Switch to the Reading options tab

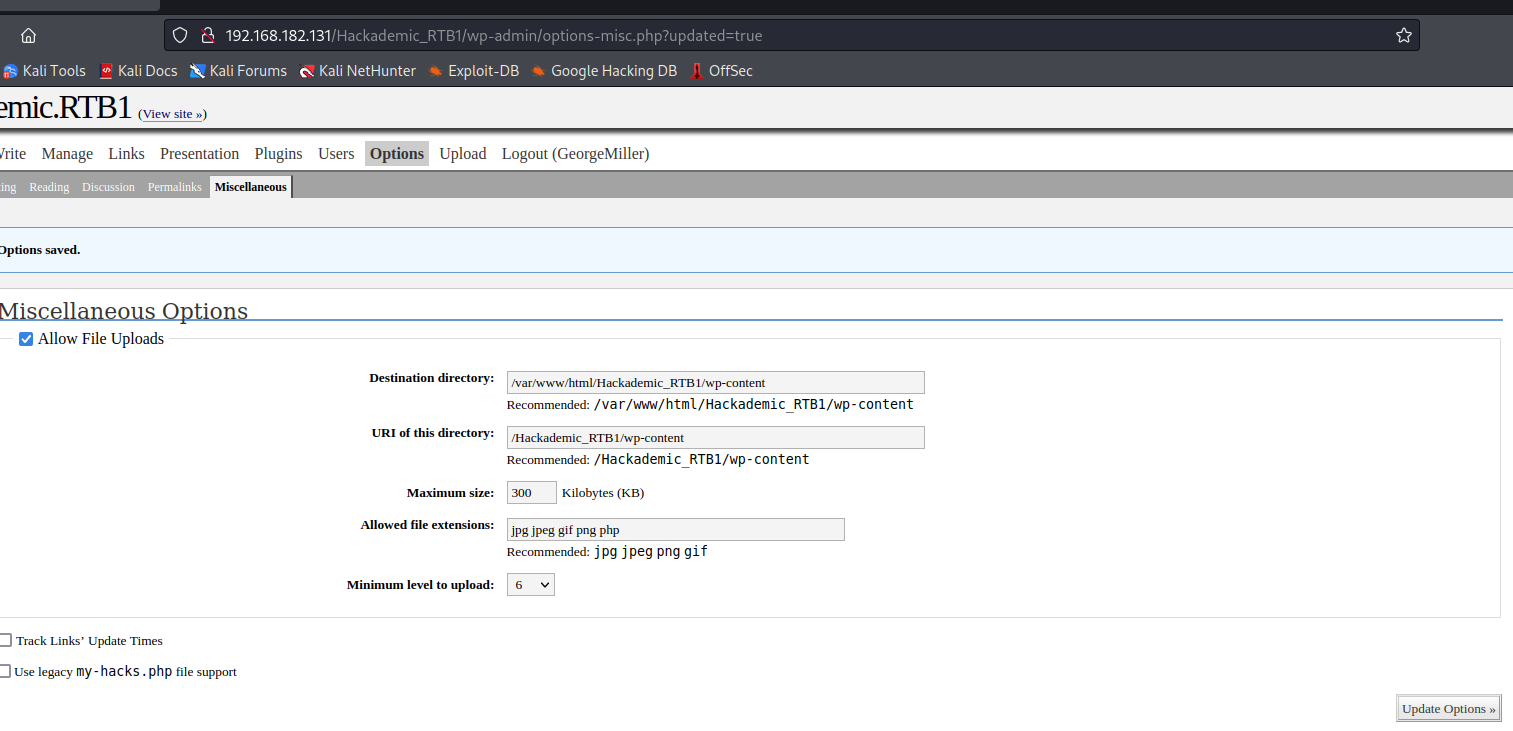pyautogui.click(x=49, y=187)
